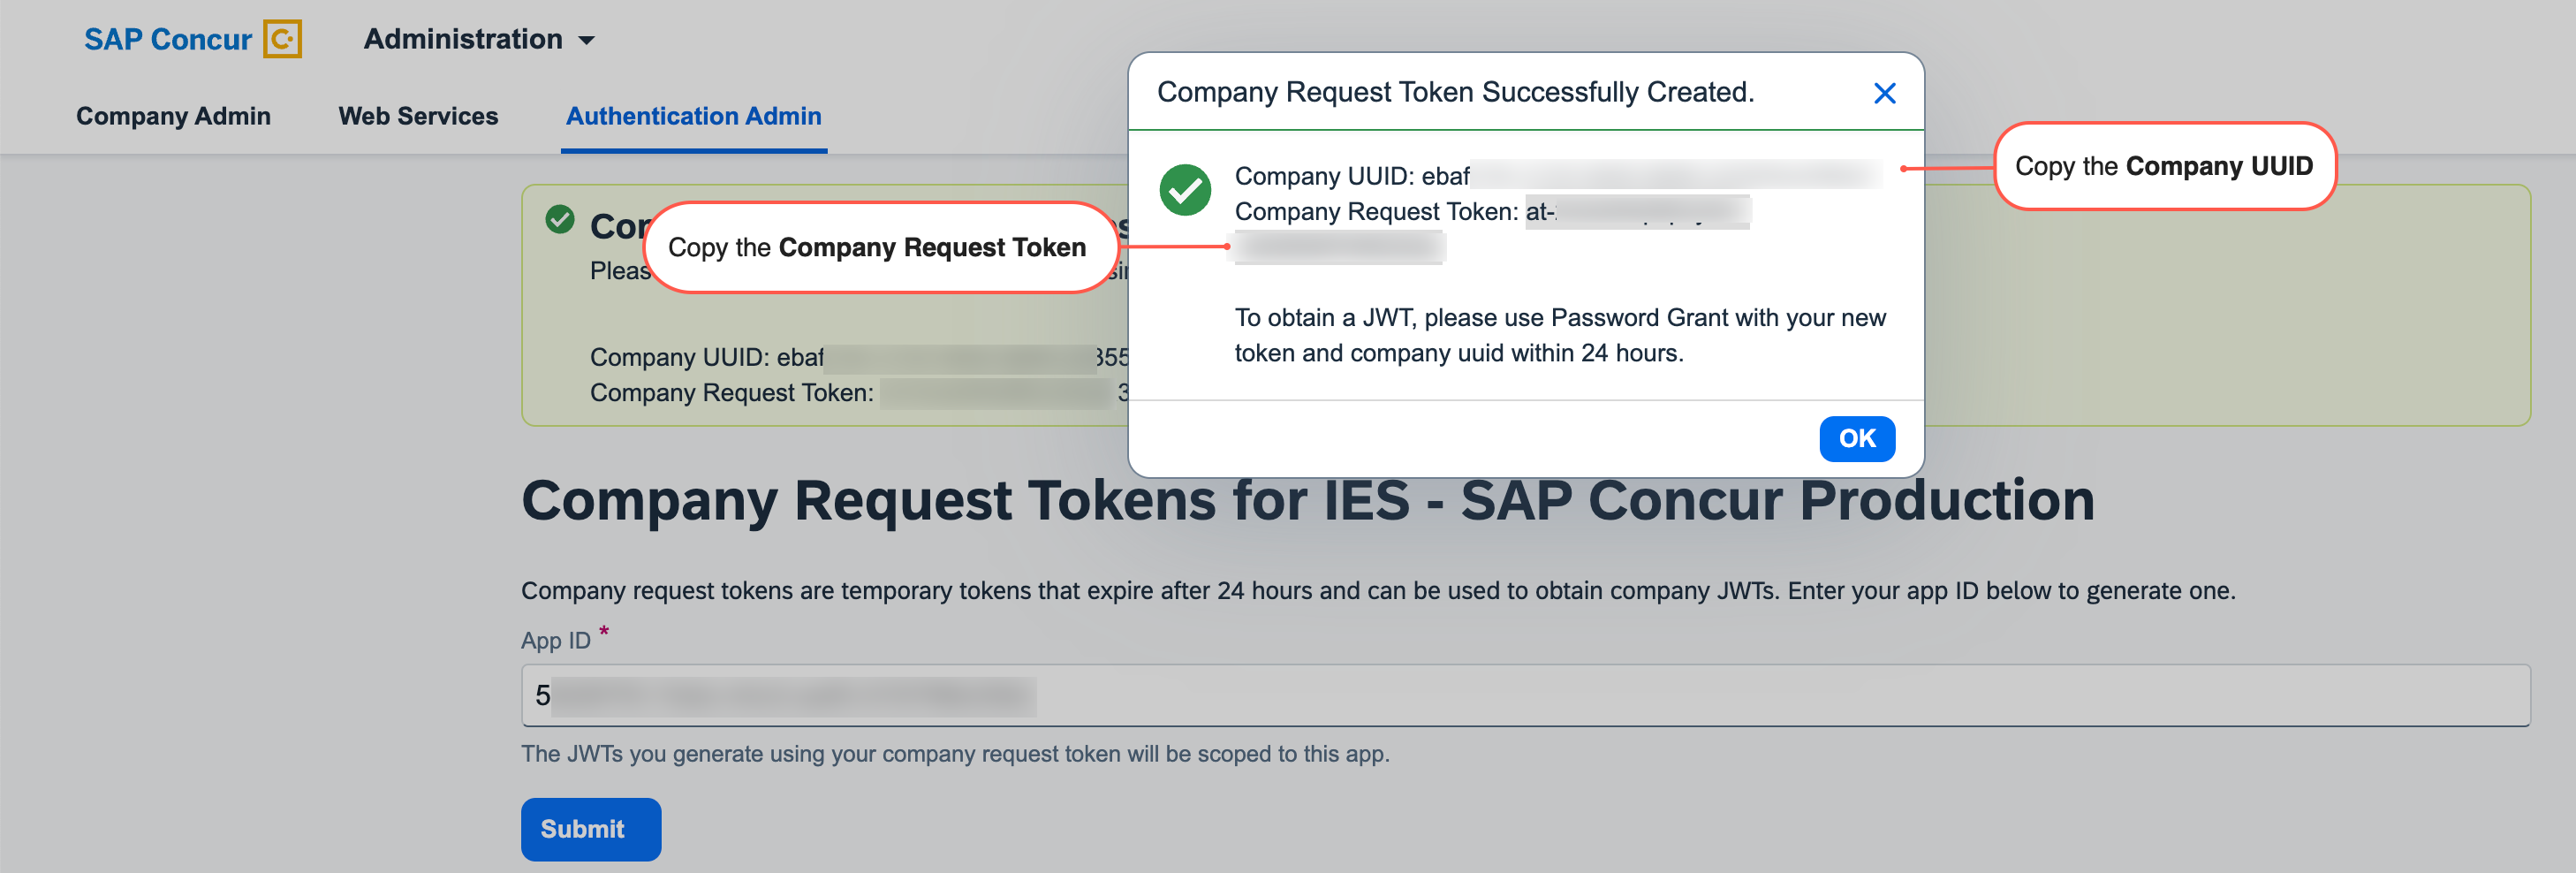Confirm the dialog with OK button
Image resolution: width=2576 pixels, height=873 pixels.
(1857, 439)
